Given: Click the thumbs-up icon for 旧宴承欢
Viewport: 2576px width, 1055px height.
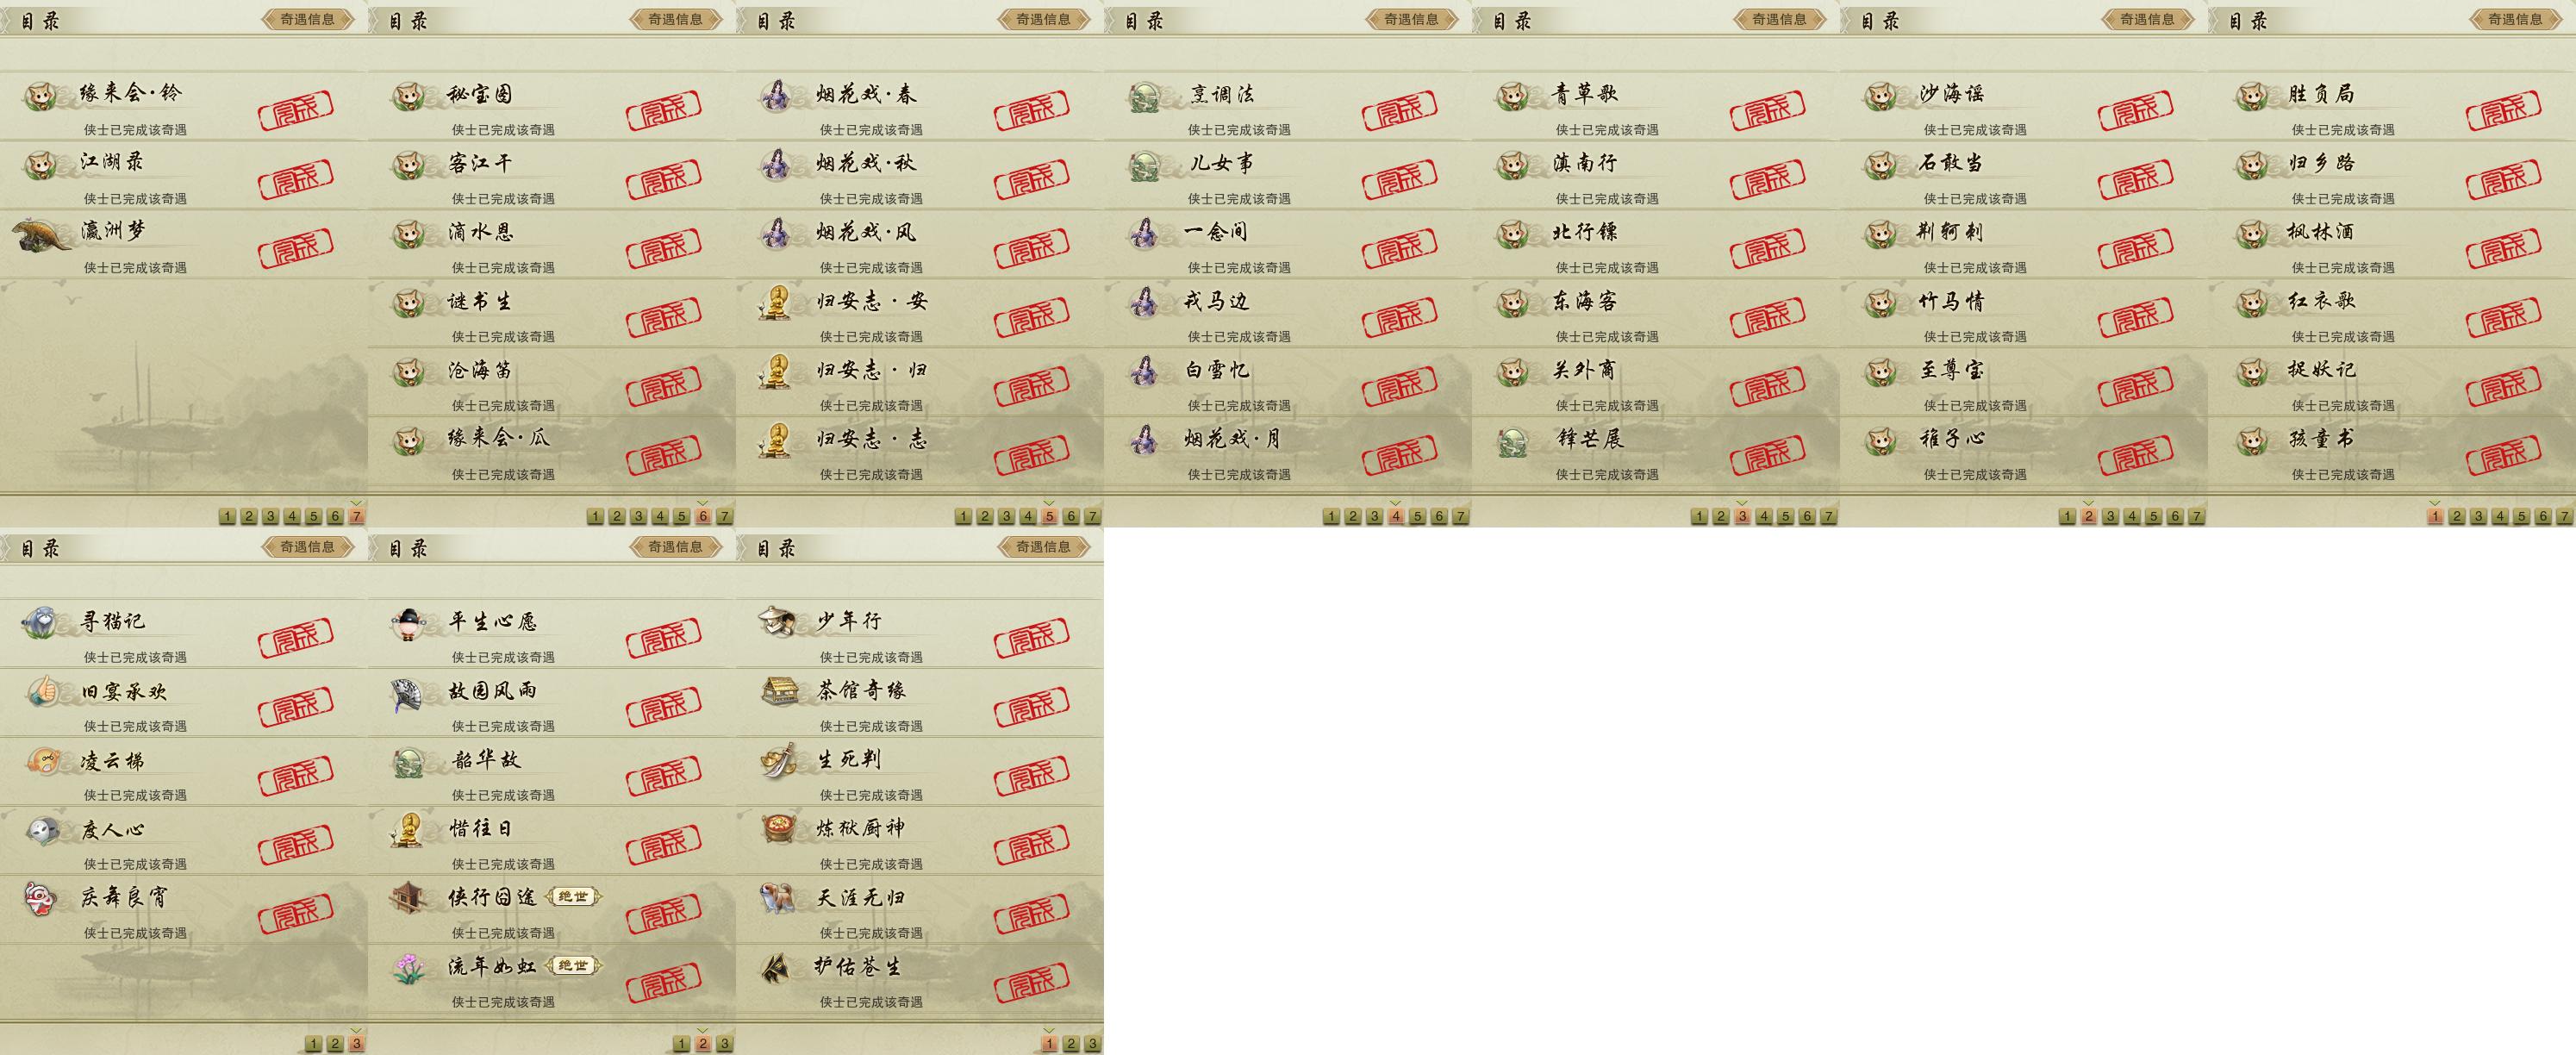Looking at the screenshot, I should pyautogui.click(x=41, y=691).
